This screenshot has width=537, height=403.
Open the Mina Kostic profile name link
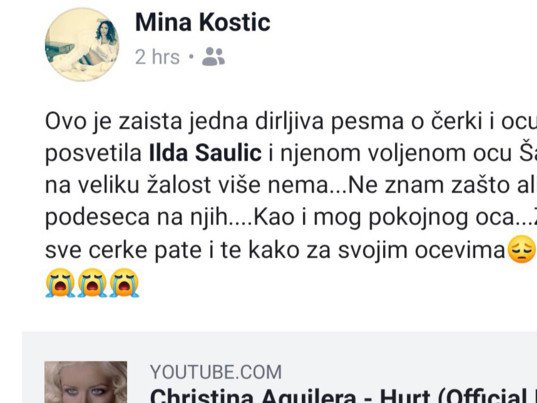[203, 23]
